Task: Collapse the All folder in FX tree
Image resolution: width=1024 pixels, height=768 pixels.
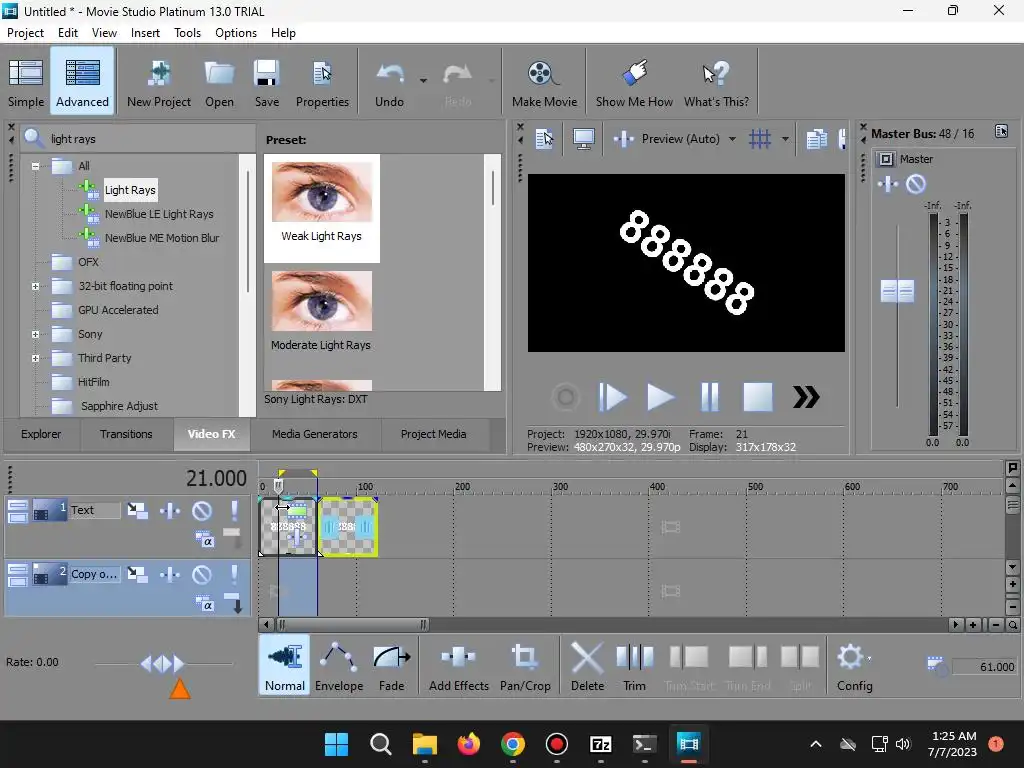Action: 35,166
